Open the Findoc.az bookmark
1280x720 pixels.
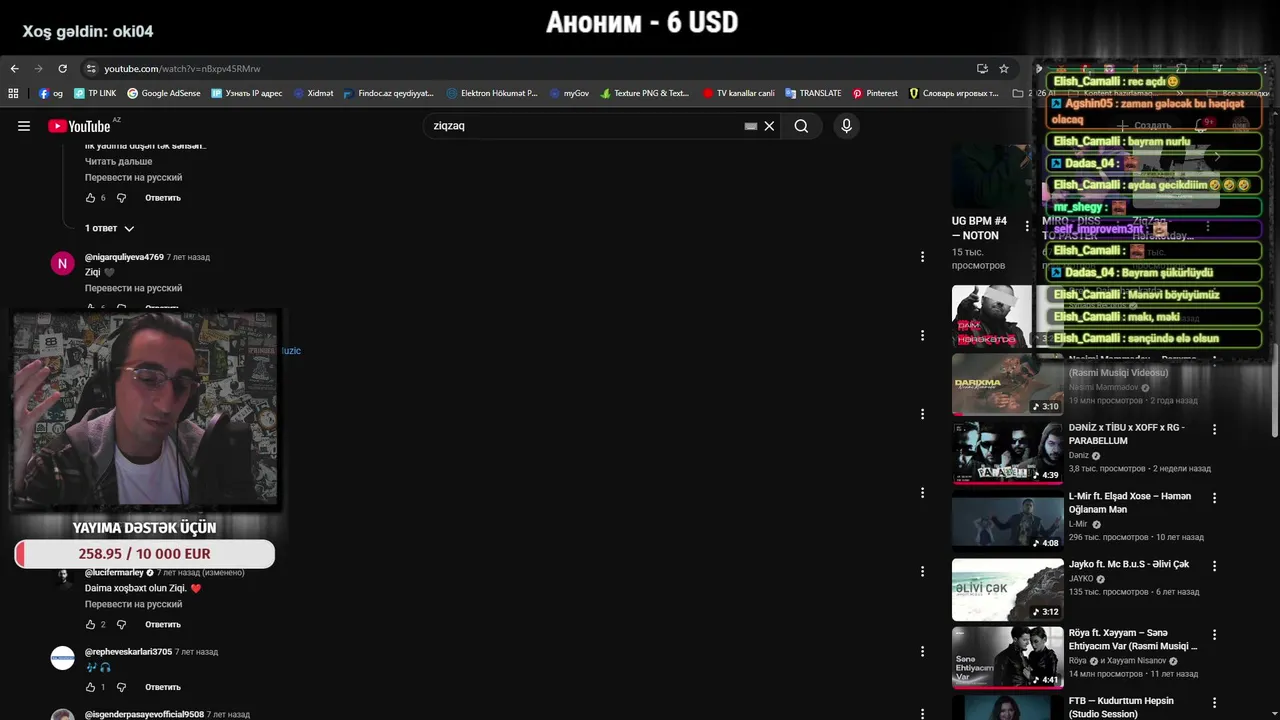click(x=389, y=93)
